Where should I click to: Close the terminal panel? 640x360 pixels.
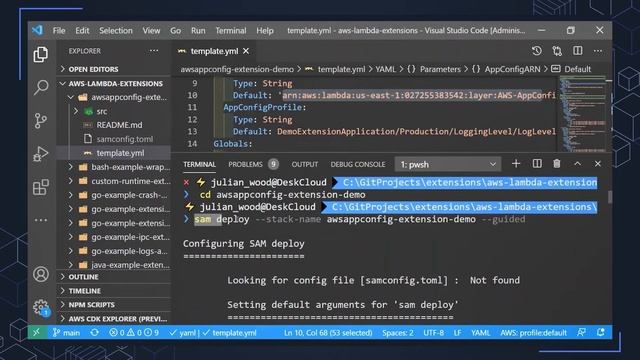pos(598,164)
